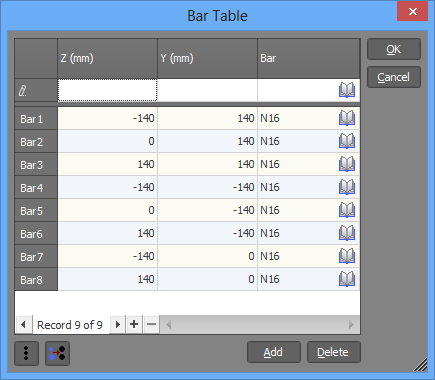Screen dimensions: 435x380
Task: Open bar library icon for Bar6
Action: 347,233
